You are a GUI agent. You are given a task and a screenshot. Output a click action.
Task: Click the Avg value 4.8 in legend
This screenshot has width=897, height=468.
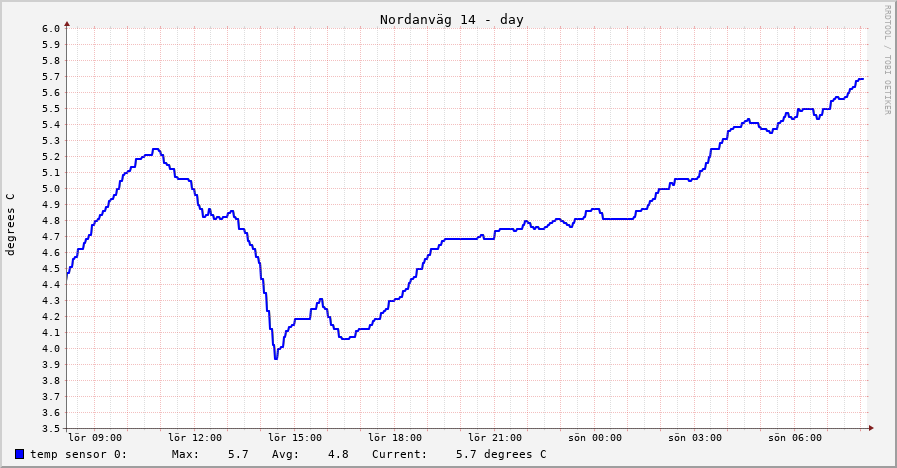click(x=338, y=454)
